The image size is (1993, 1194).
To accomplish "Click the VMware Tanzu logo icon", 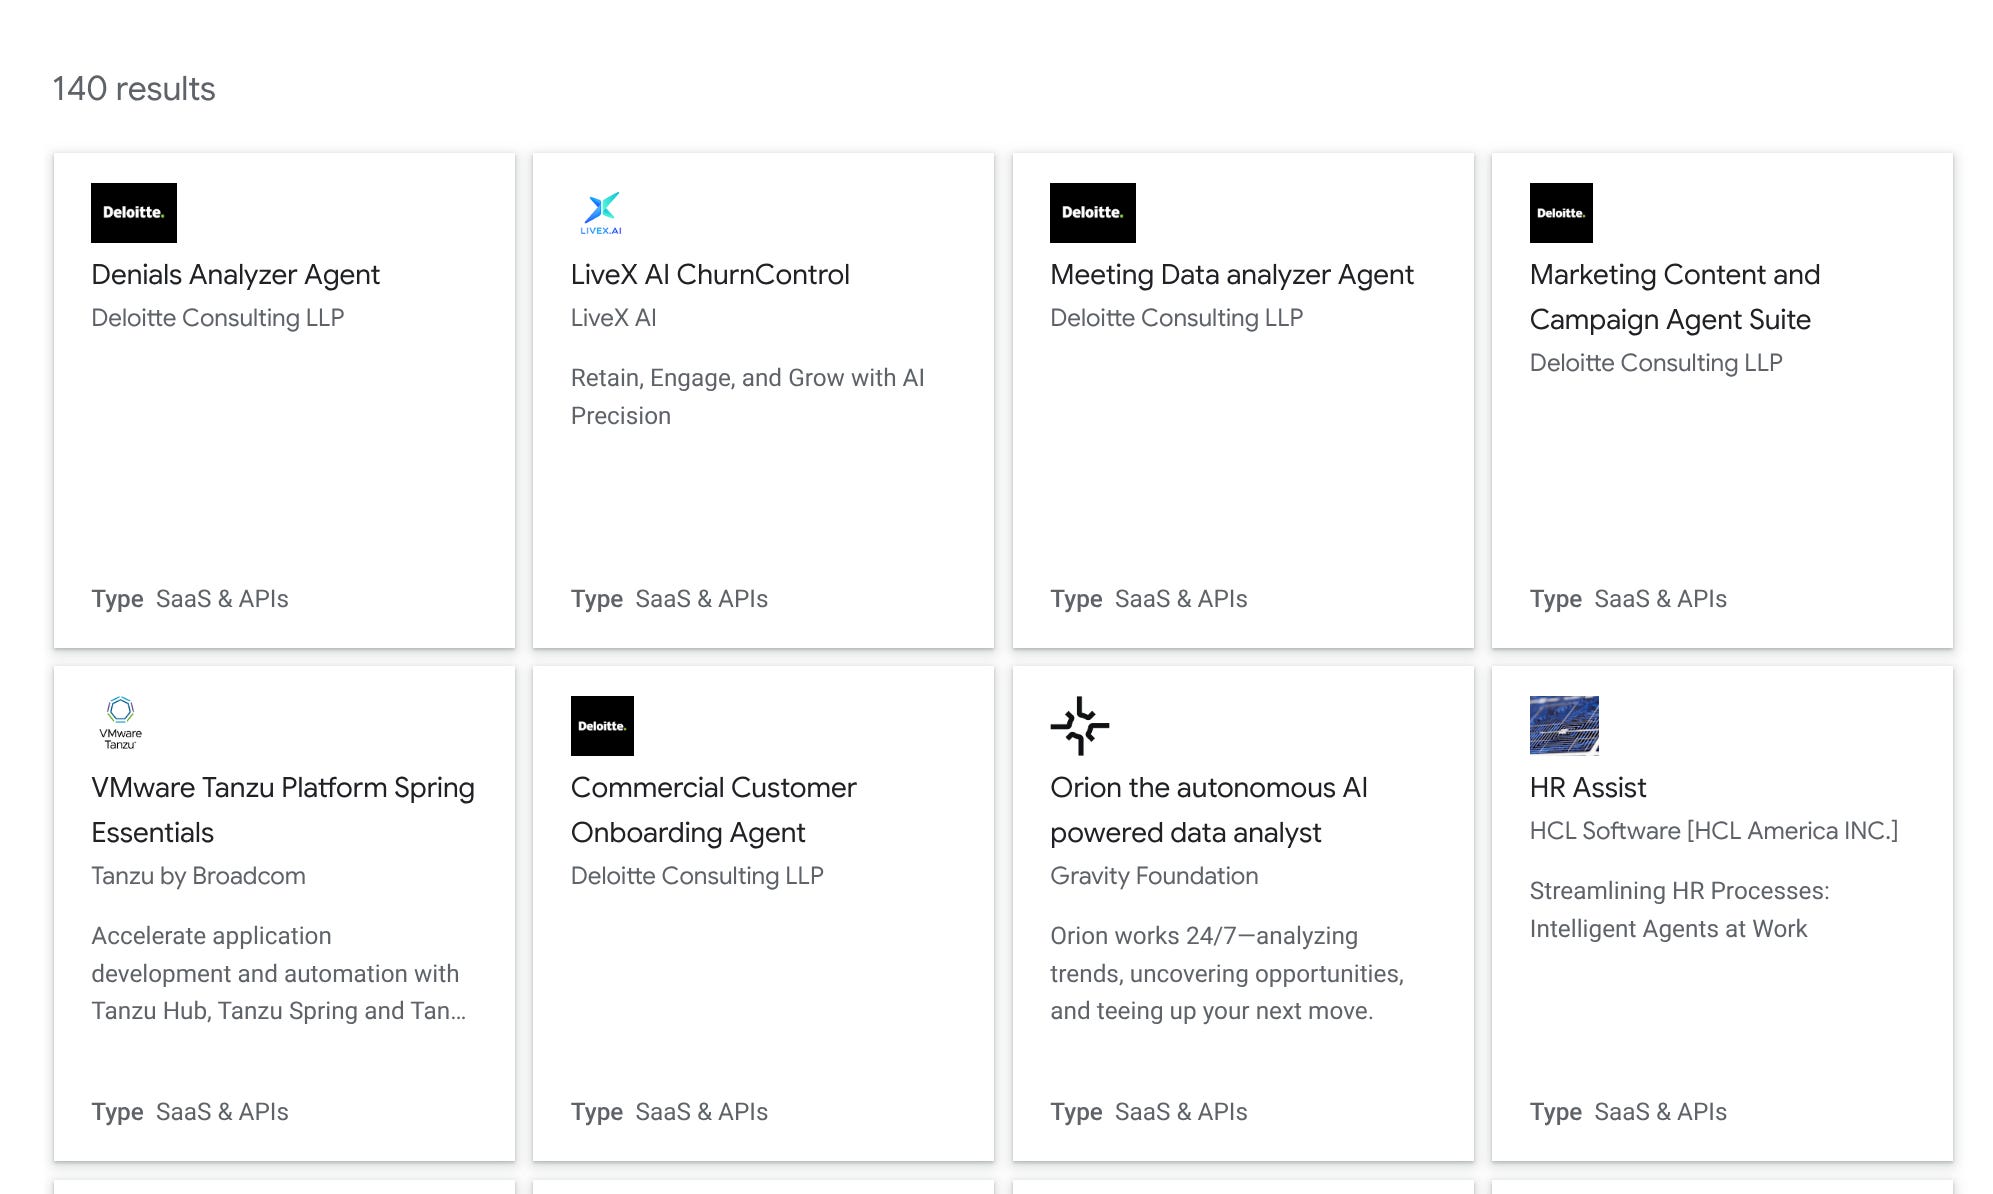I will (120, 724).
